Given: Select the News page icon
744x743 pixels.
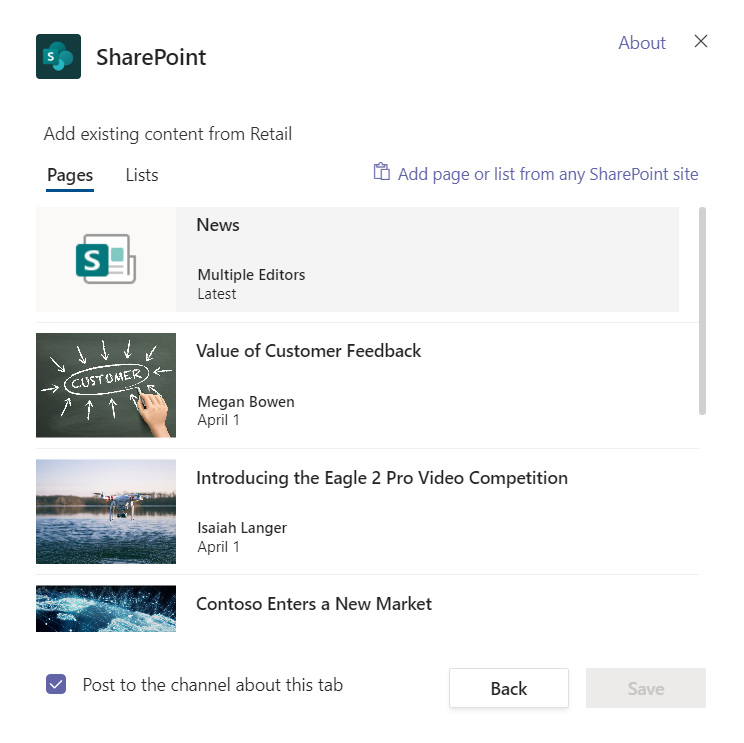Looking at the screenshot, I should coord(106,259).
